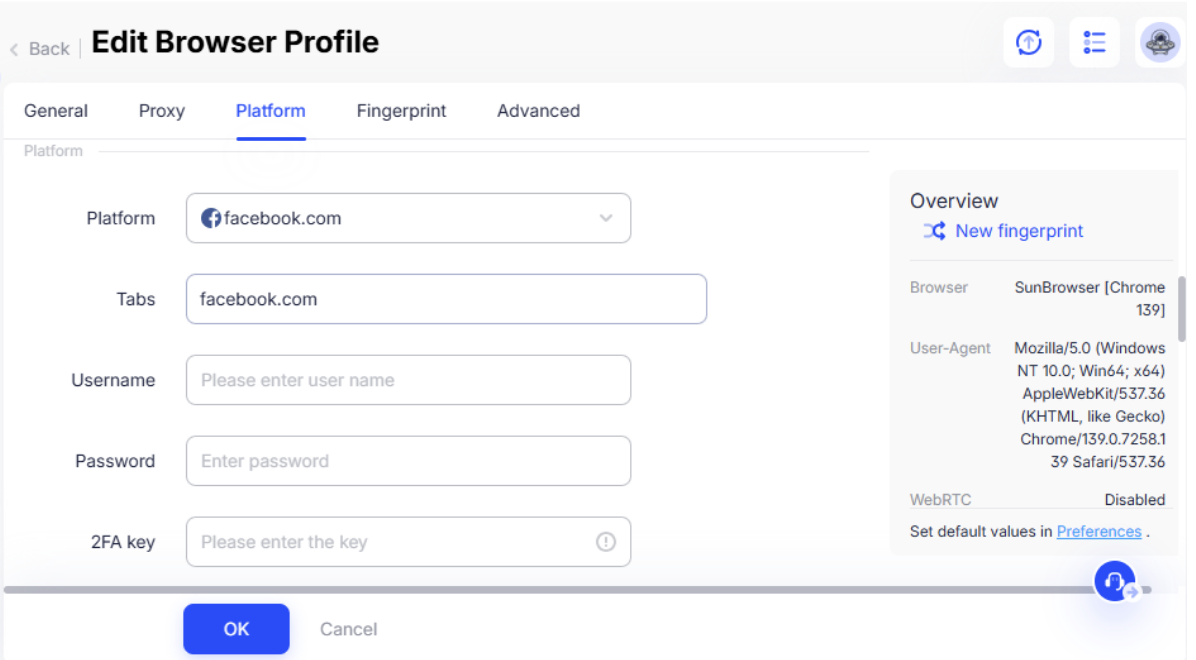
Task: Switch to the General tab
Action: tap(56, 111)
